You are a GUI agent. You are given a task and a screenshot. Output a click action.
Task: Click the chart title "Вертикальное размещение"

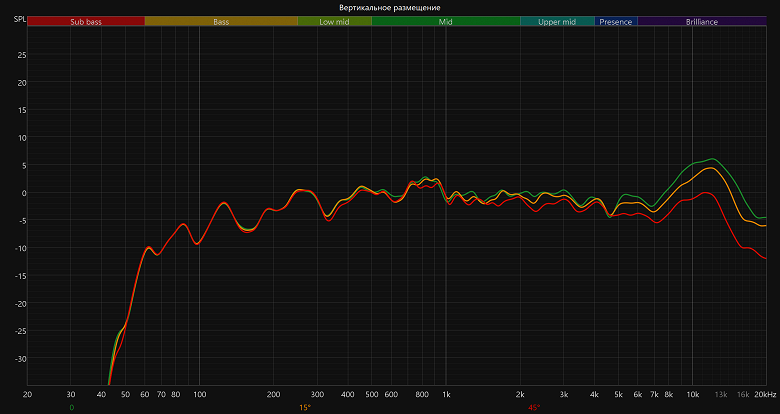[390, 7]
